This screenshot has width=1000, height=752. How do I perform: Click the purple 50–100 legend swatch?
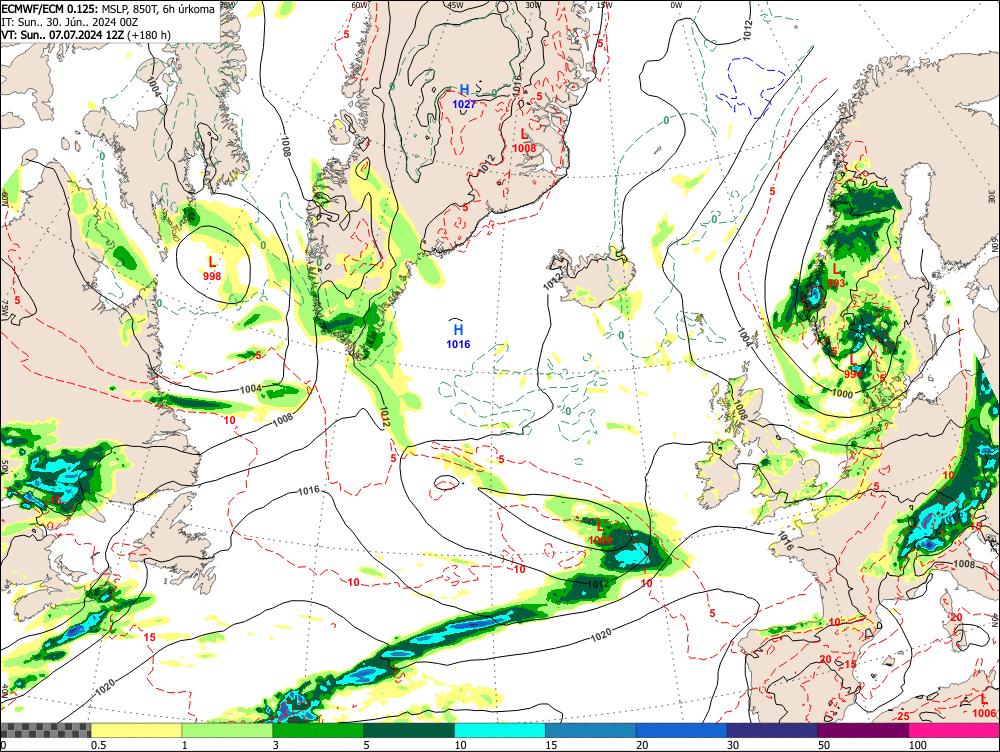(x=864, y=730)
